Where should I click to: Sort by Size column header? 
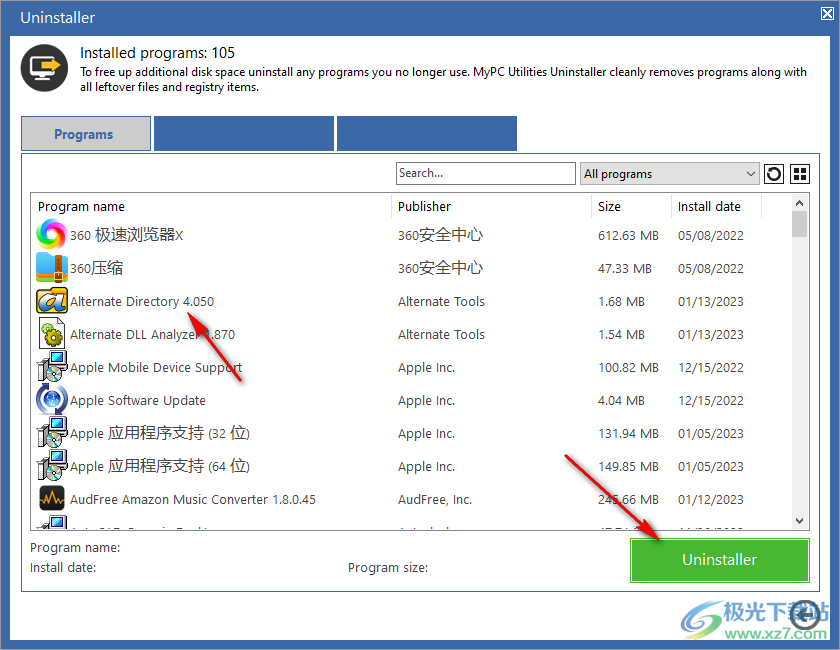click(631, 206)
